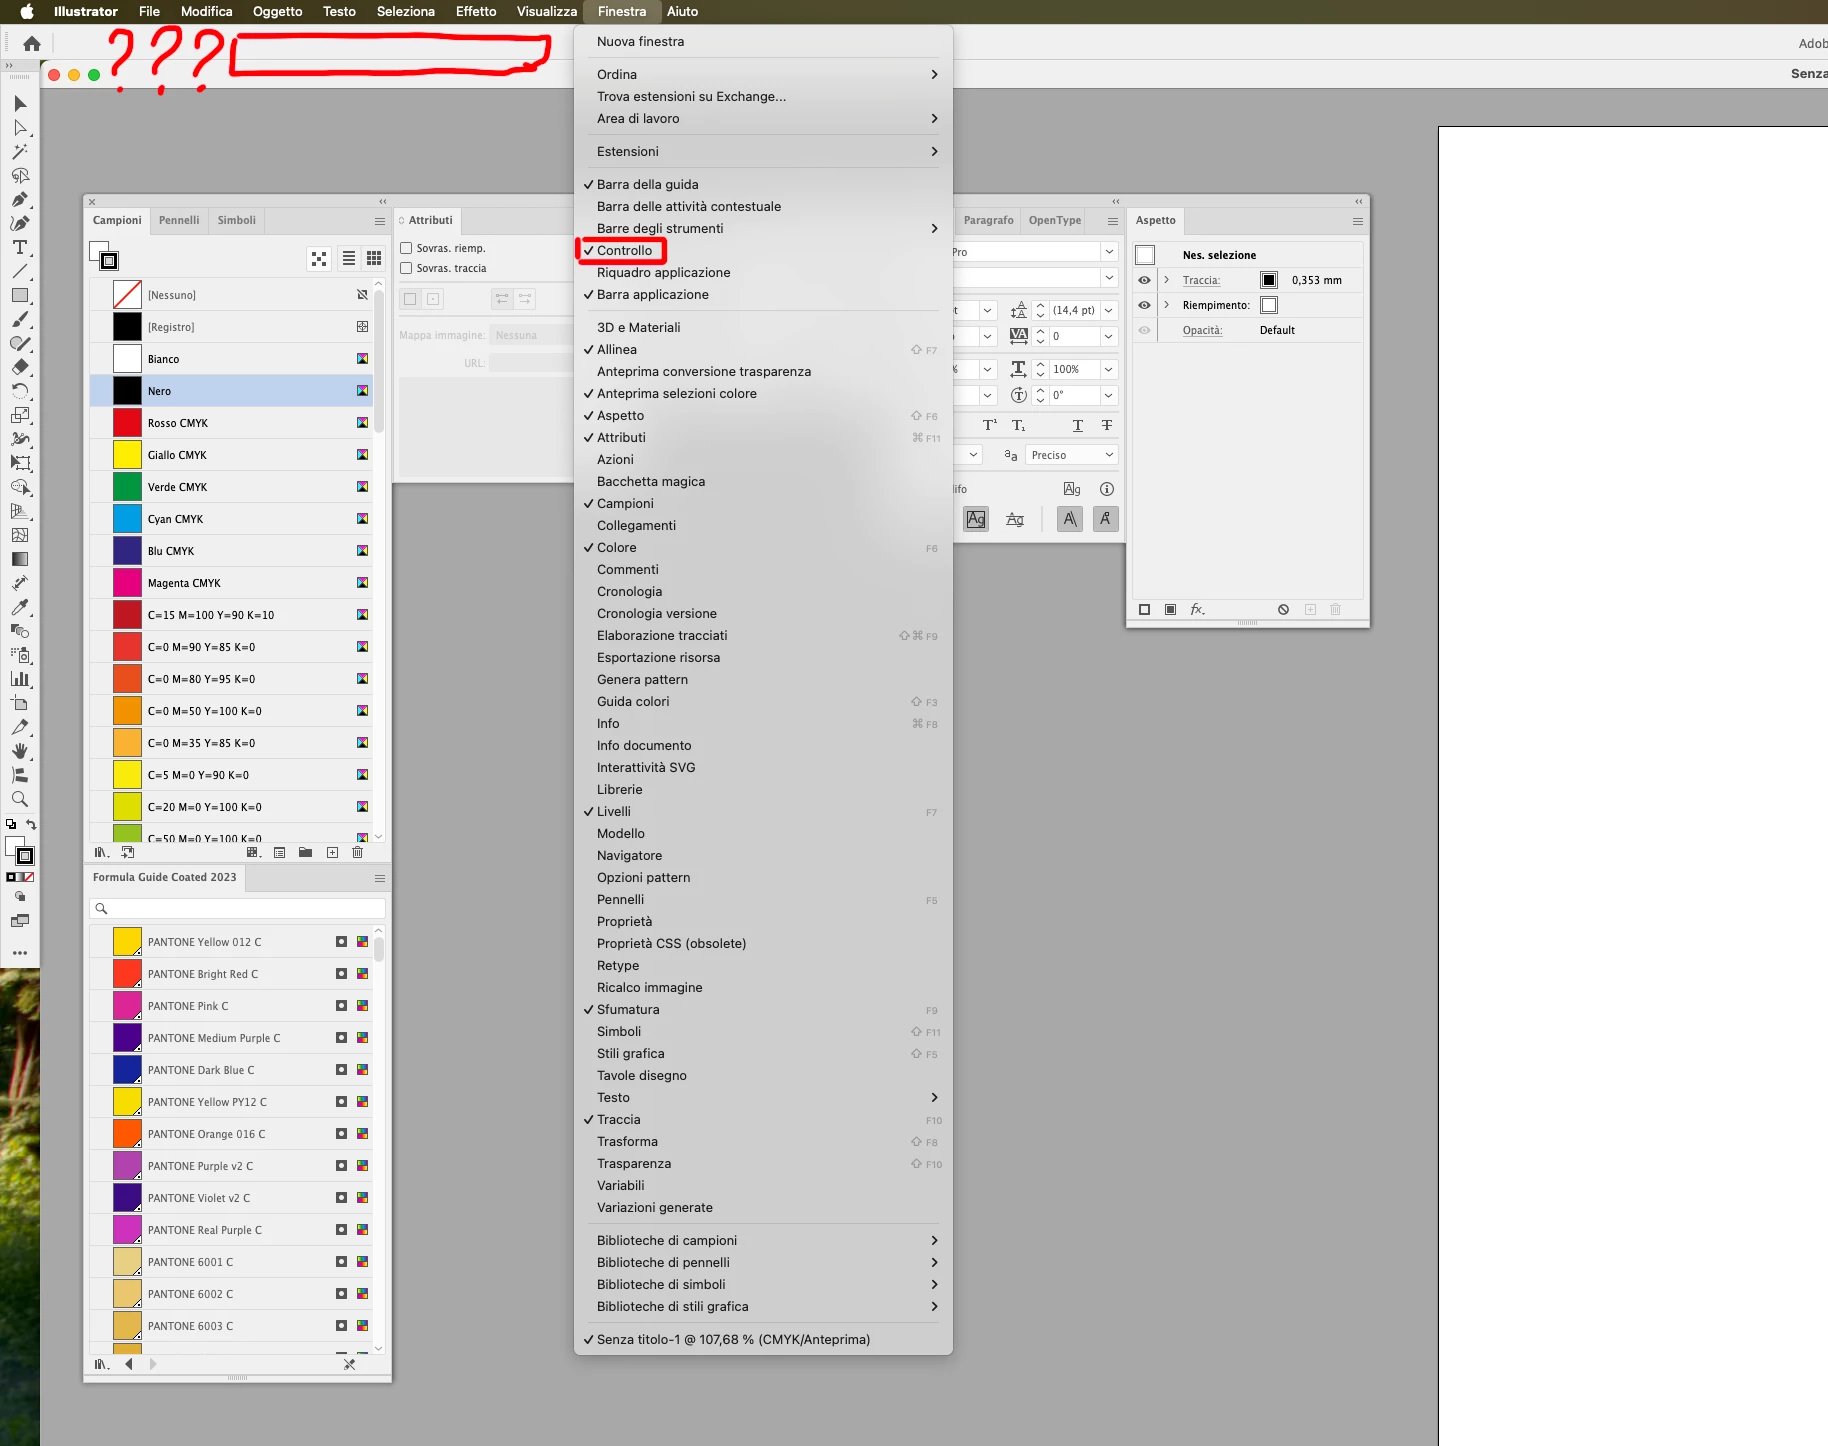This screenshot has width=1828, height=1446.
Task: Enable Sovras. traccia checkbox
Action: point(406,268)
